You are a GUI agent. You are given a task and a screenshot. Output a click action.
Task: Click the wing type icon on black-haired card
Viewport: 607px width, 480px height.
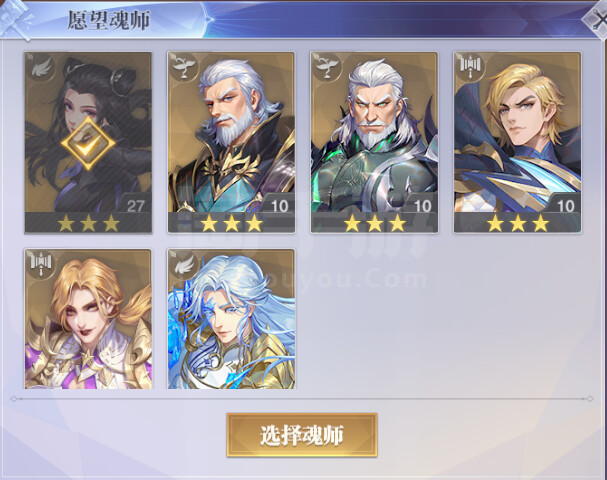(40, 67)
